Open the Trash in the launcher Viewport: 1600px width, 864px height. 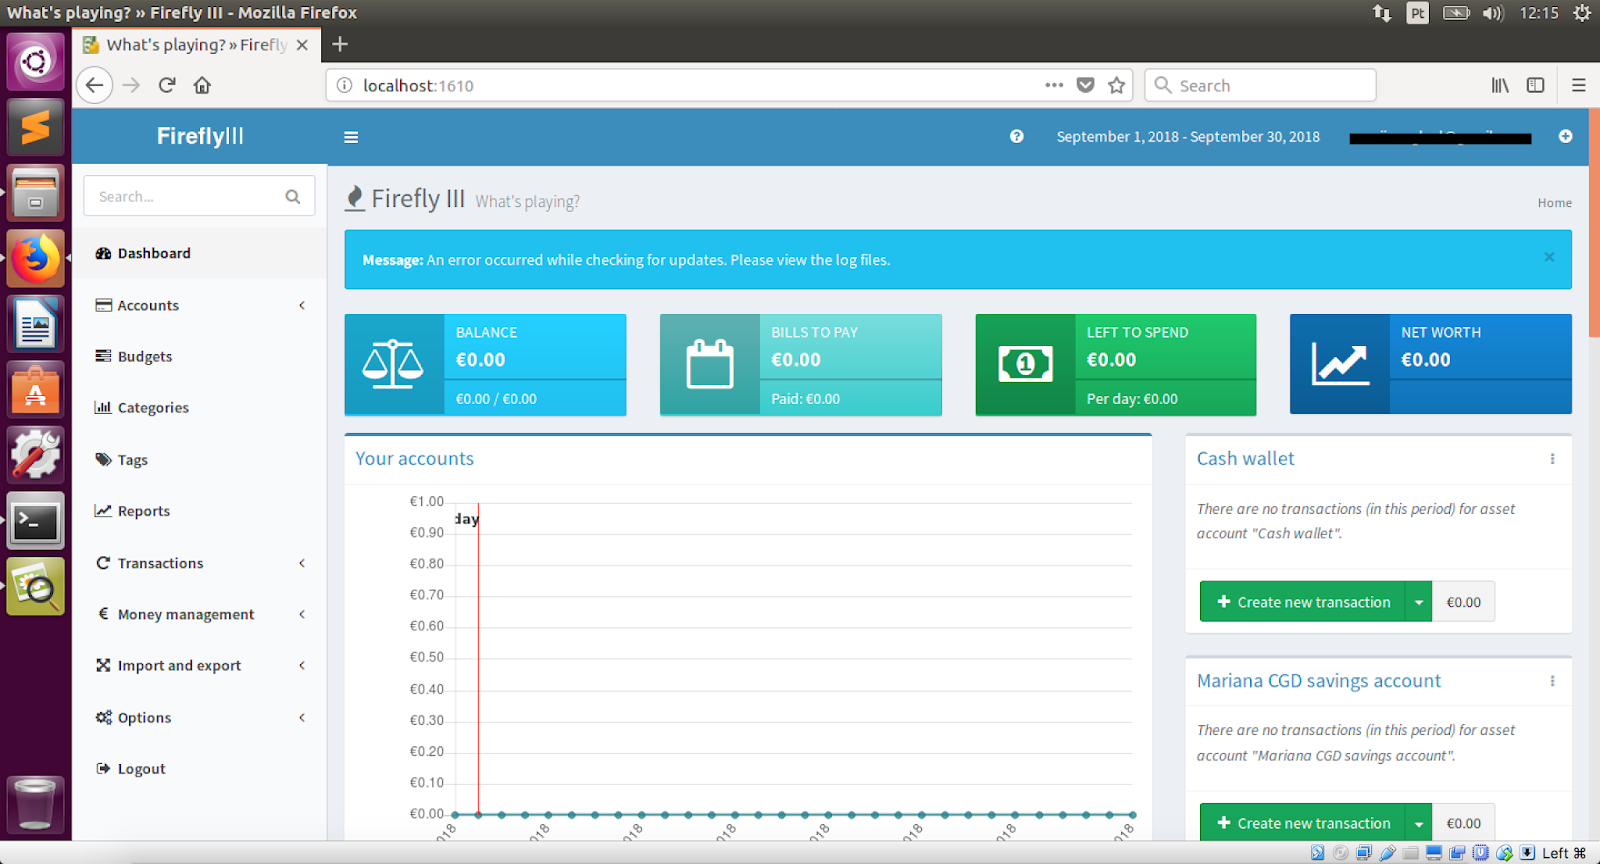click(36, 803)
